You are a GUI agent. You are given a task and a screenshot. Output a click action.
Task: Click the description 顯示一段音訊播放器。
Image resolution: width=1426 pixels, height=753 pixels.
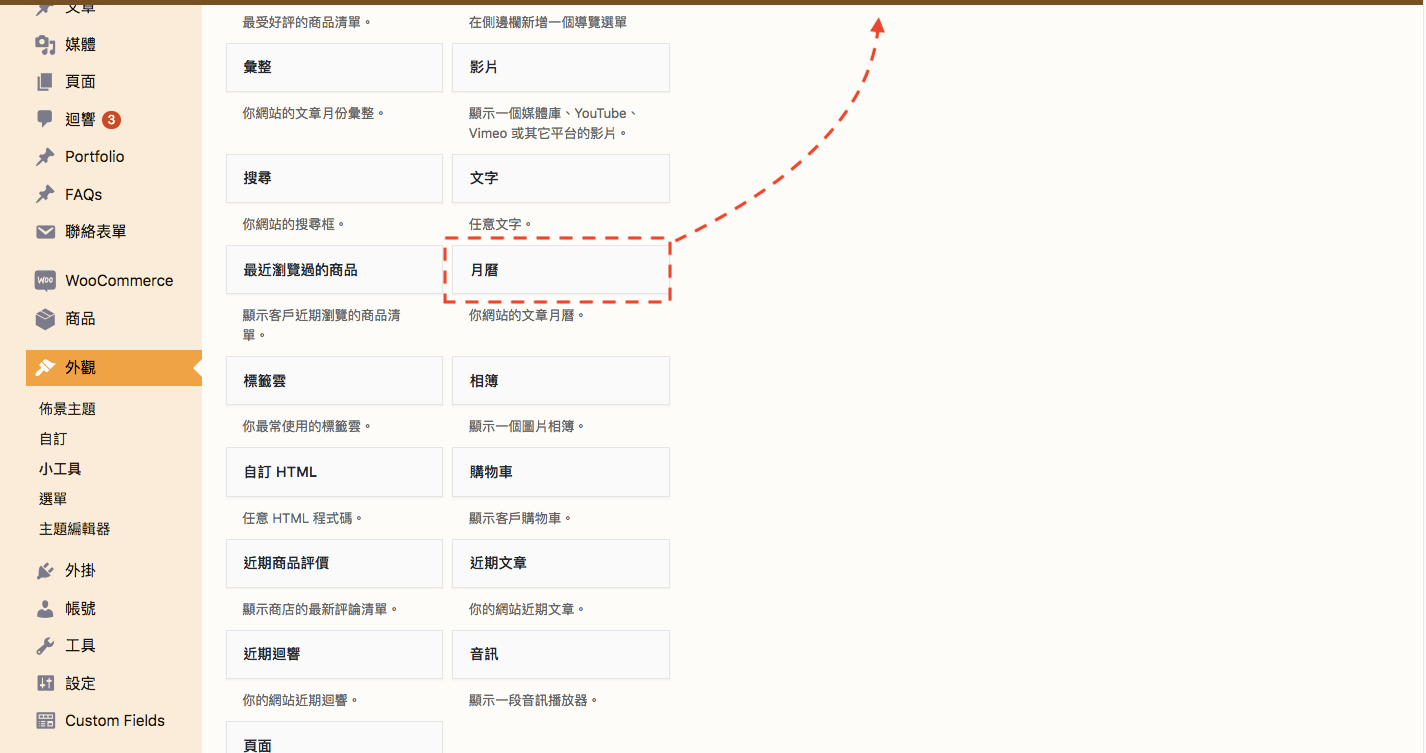pos(534,701)
